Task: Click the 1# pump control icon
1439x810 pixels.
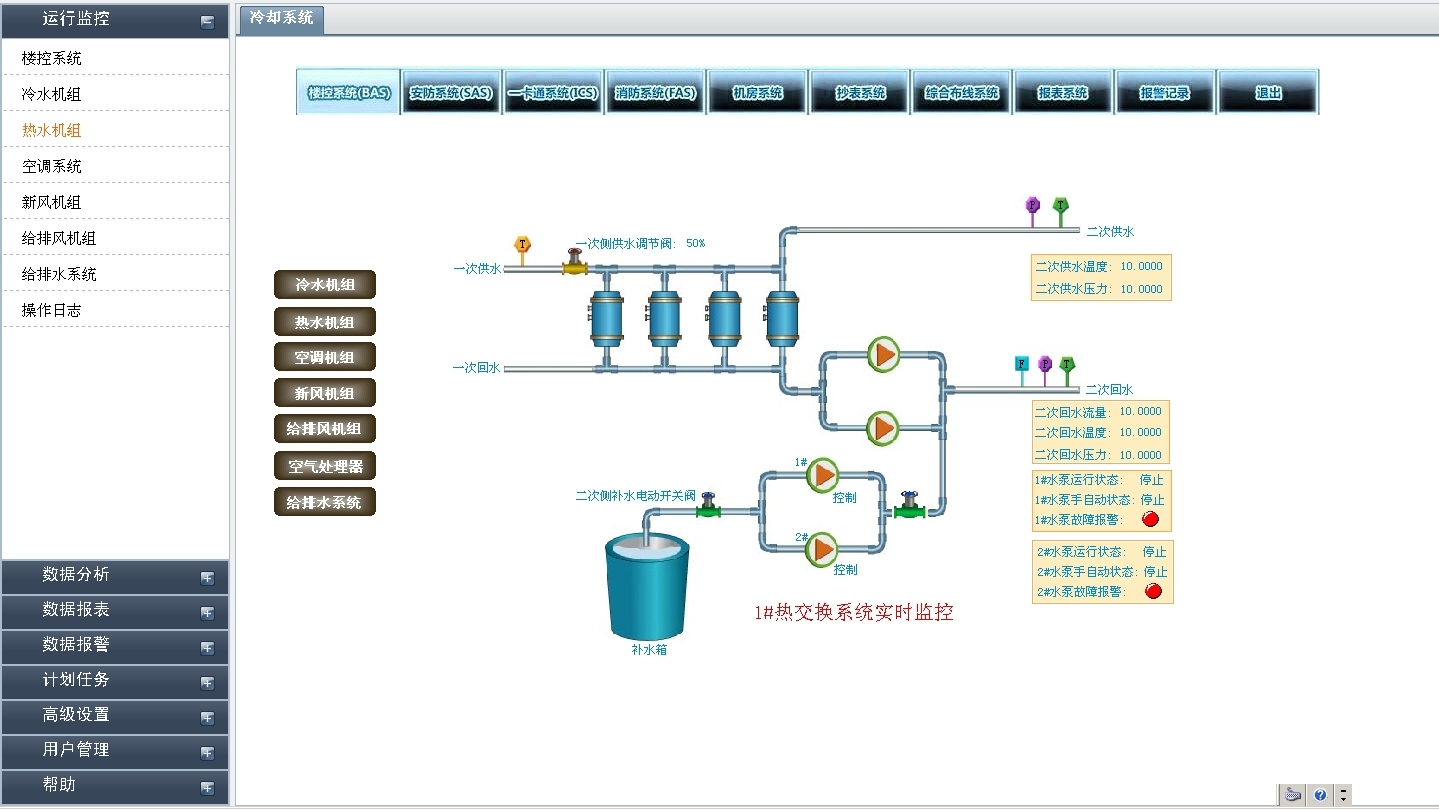Action: tap(822, 475)
